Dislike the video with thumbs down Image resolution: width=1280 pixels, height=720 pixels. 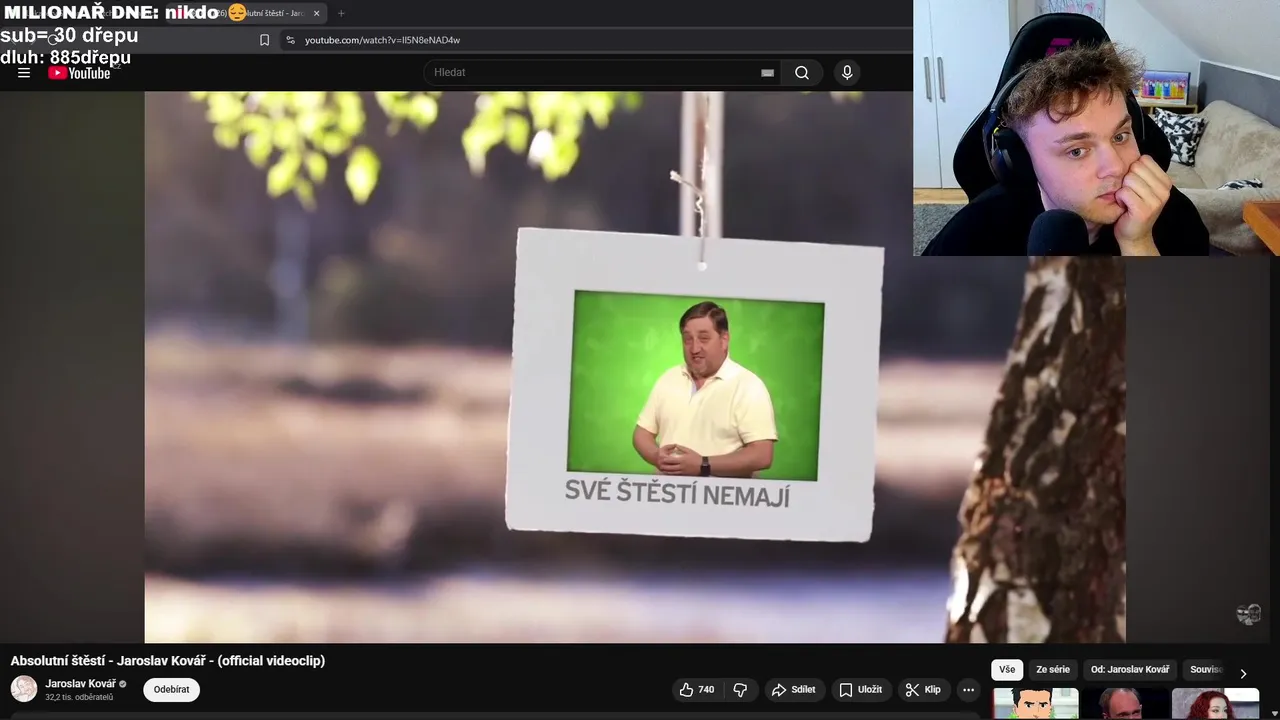point(740,689)
